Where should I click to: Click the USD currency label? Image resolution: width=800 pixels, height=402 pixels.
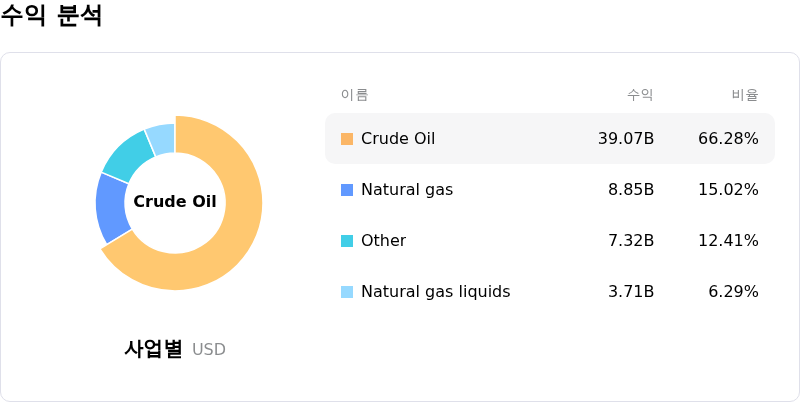click(209, 350)
